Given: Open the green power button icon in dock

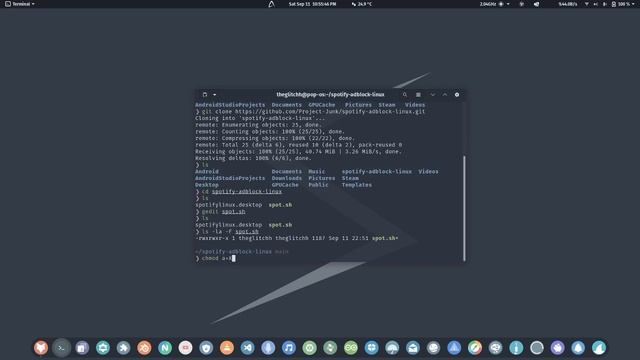Looking at the screenshot, I should click(x=309, y=348).
